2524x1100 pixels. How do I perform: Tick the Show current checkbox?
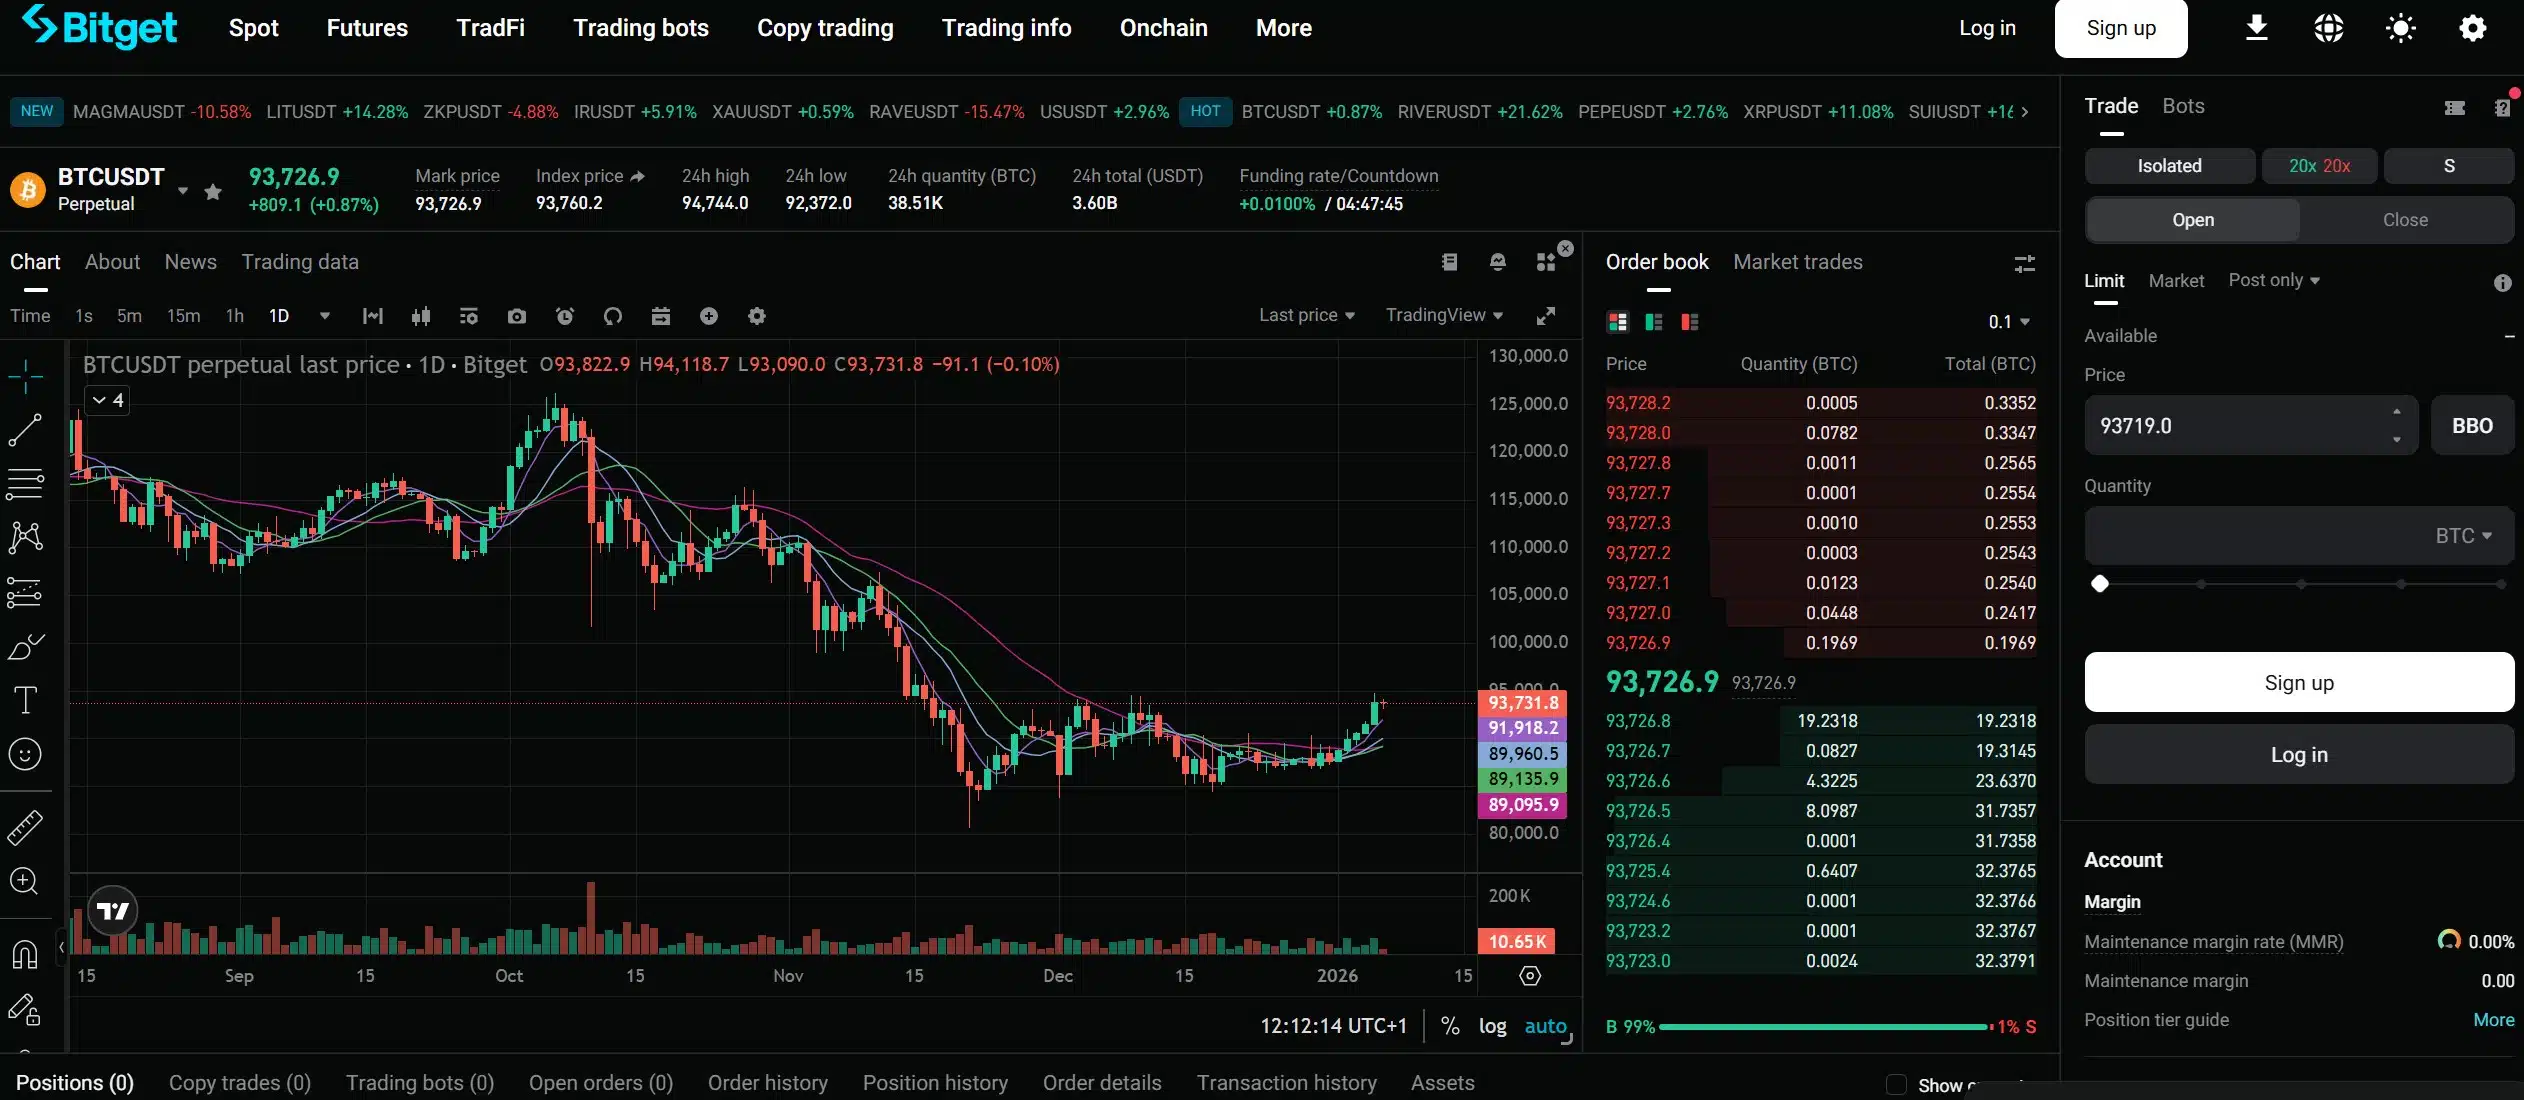click(x=1896, y=1085)
